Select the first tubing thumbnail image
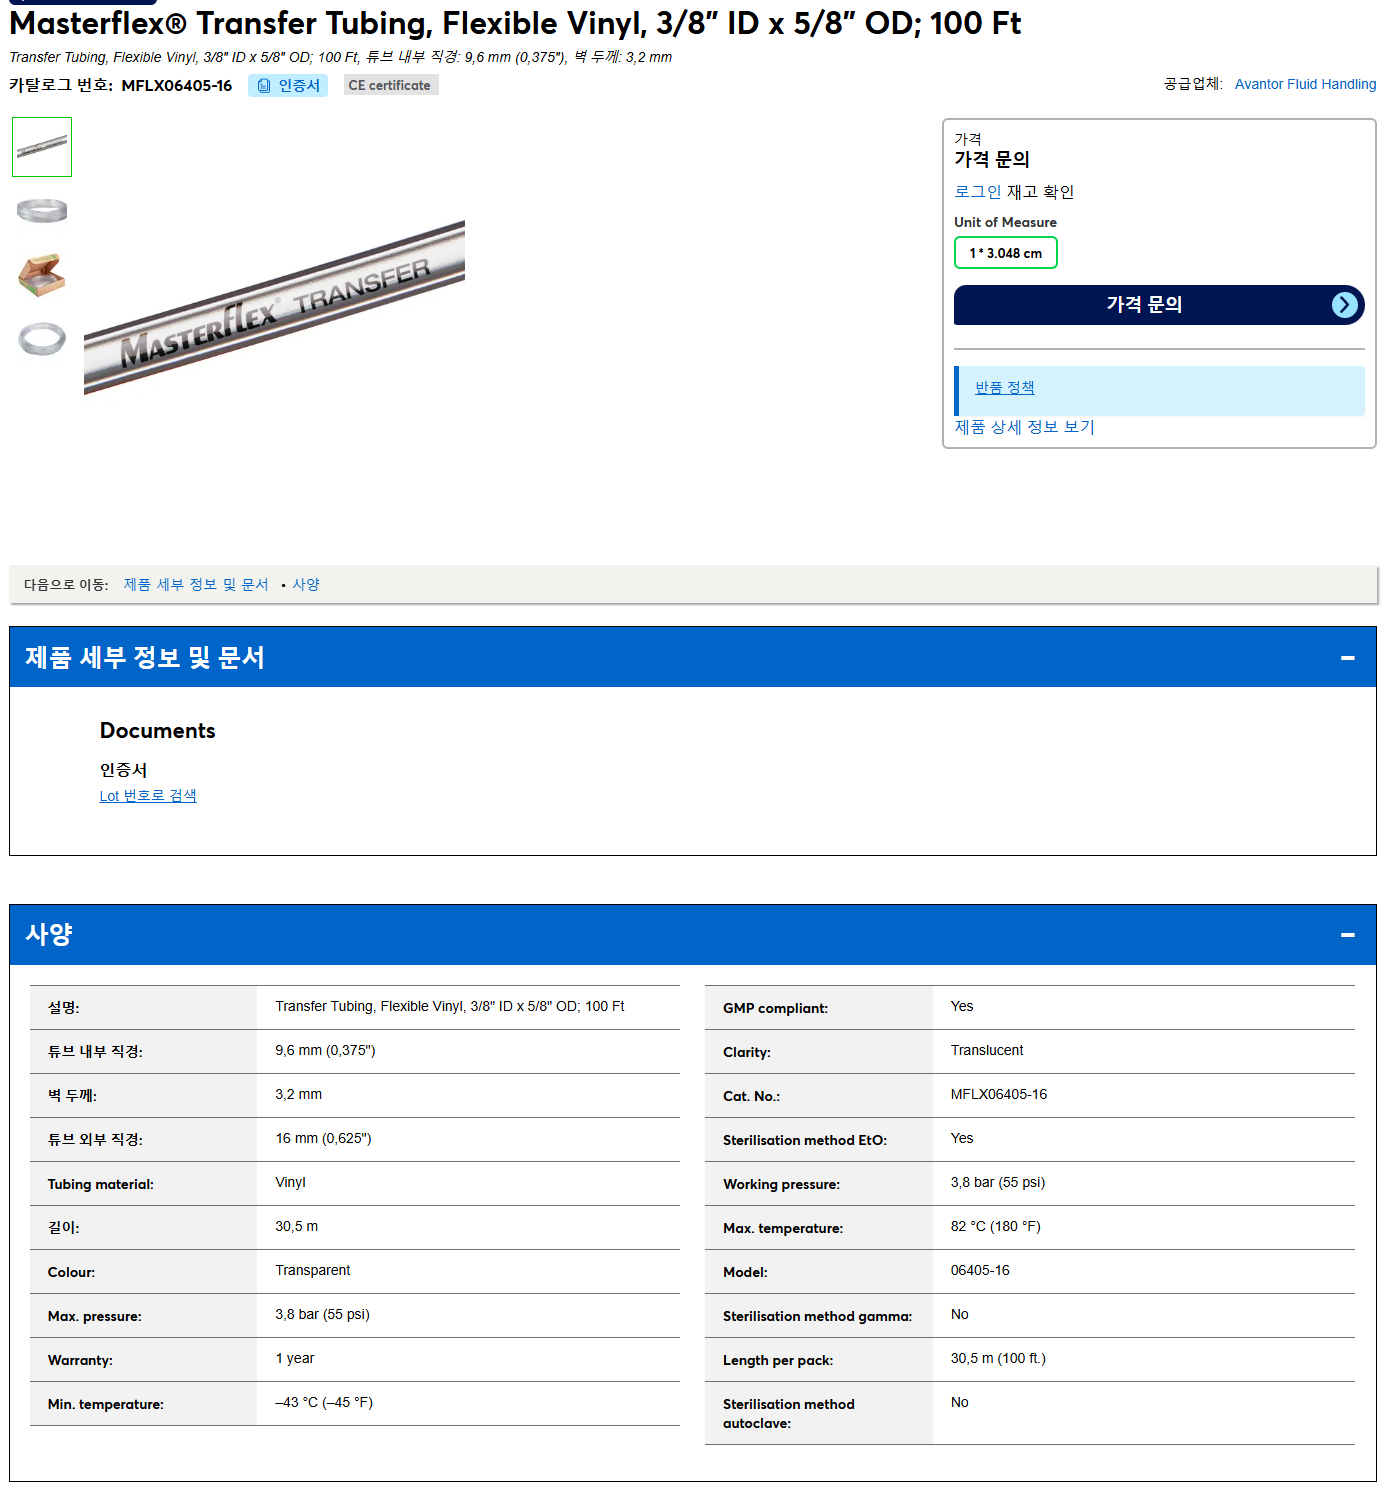 42,147
